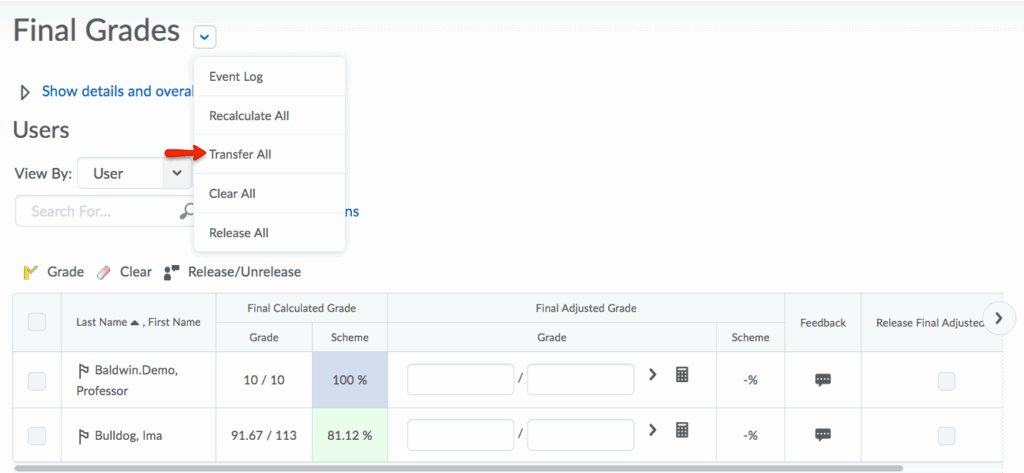
Task: Click transfer arrow icon in Bulldog row
Action: coord(653,430)
